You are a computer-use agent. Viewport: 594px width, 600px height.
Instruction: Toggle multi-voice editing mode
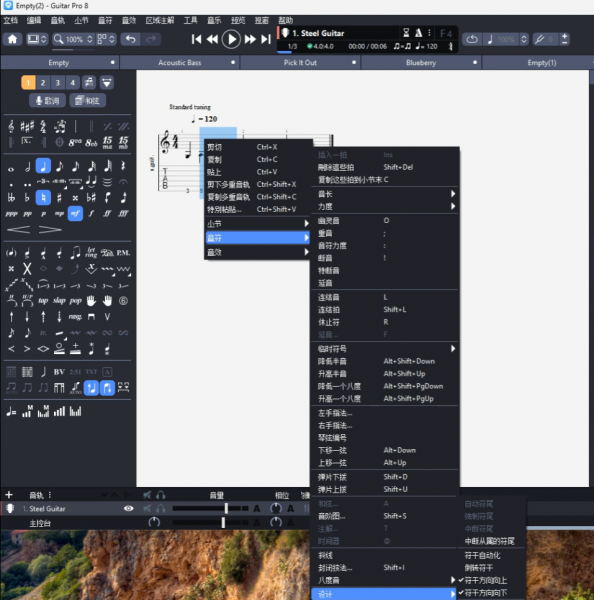click(x=89, y=82)
